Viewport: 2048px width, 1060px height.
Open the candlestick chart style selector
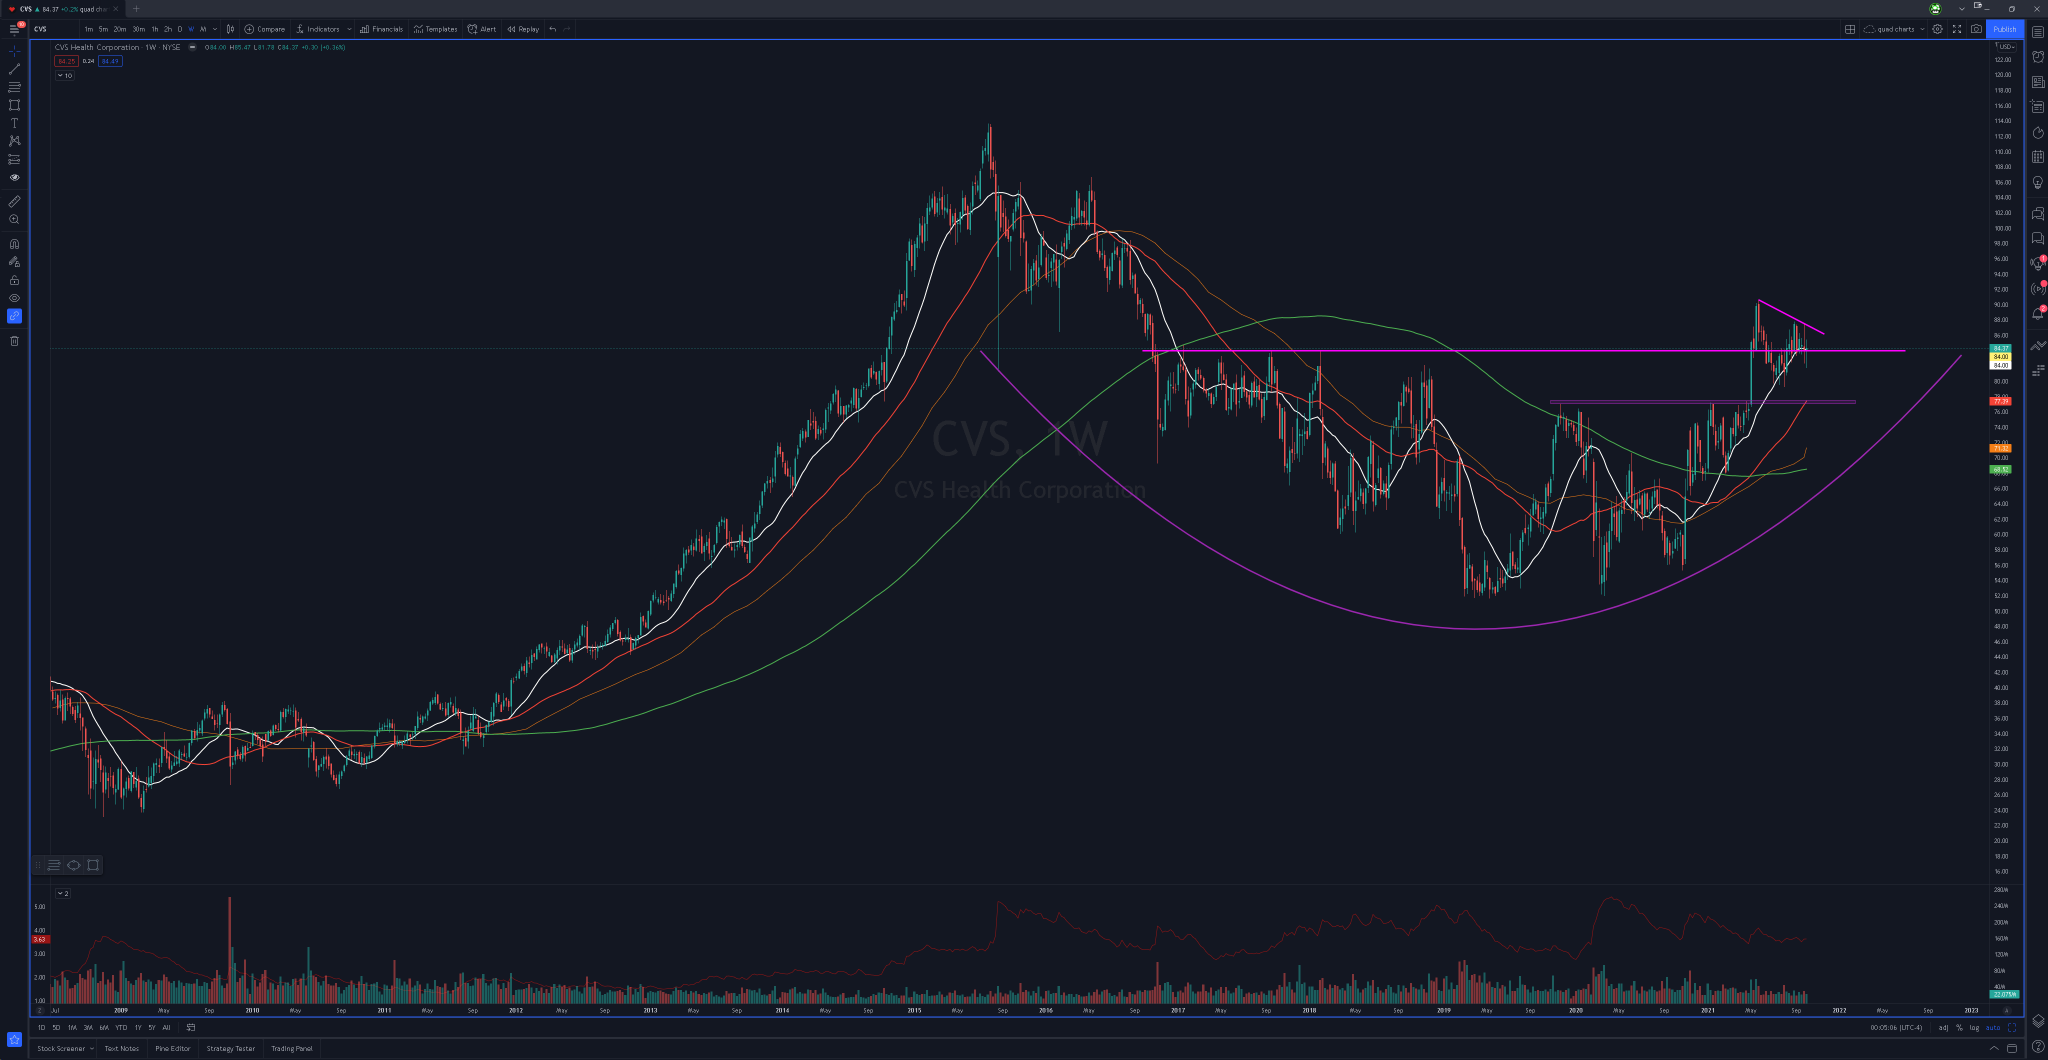(x=230, y=29)
